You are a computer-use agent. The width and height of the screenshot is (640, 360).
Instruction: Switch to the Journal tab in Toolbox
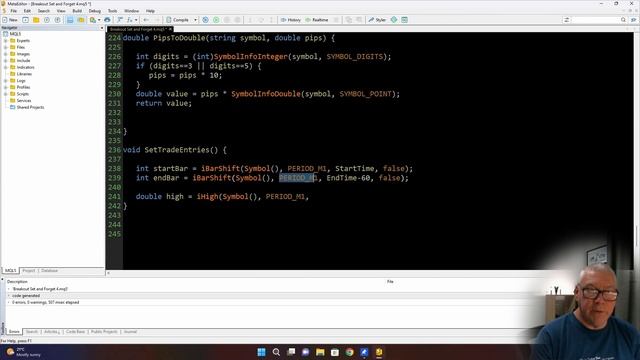130,332
